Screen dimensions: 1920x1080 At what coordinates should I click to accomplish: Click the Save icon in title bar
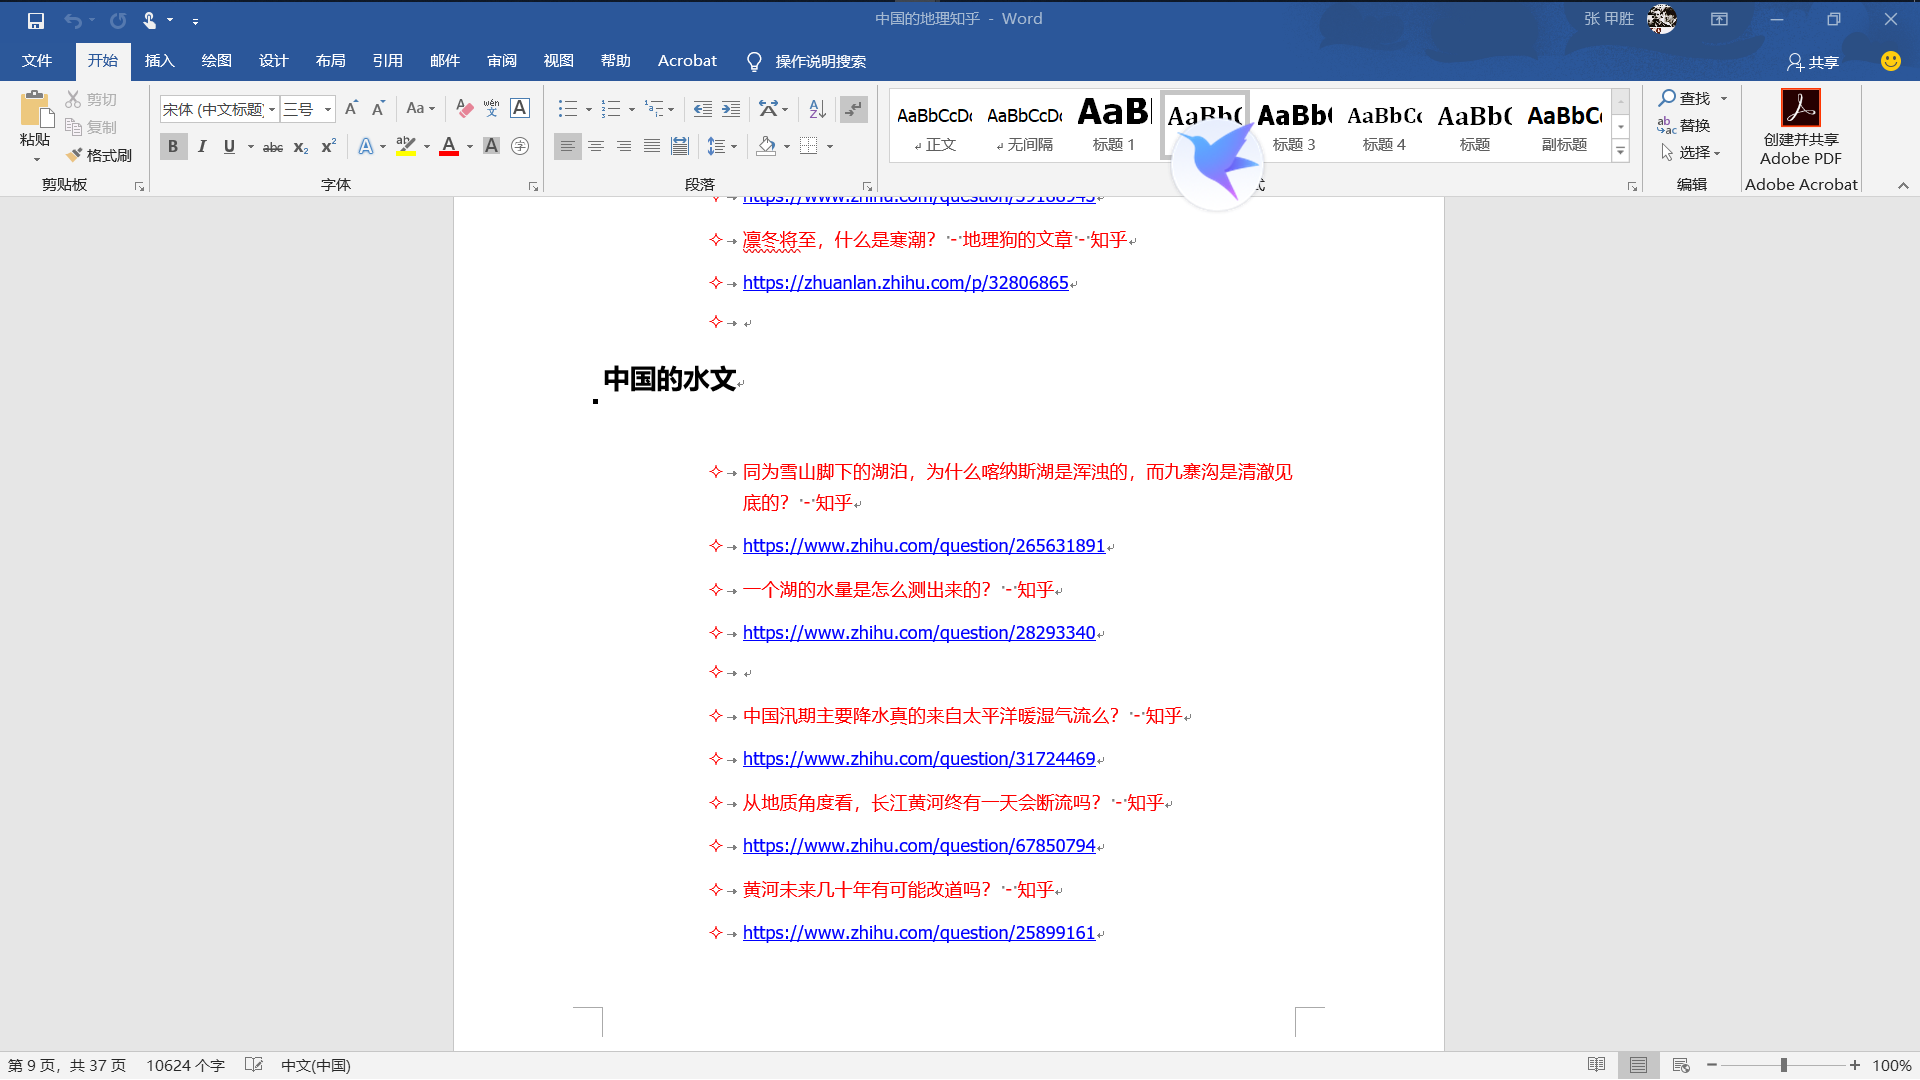[x=36, y=20]
